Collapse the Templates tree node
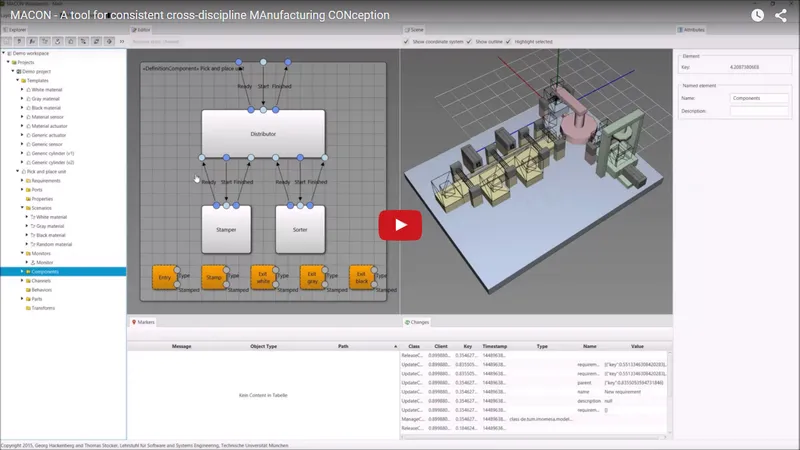Viewport: 800px width, 450px height. coord(17,80)
